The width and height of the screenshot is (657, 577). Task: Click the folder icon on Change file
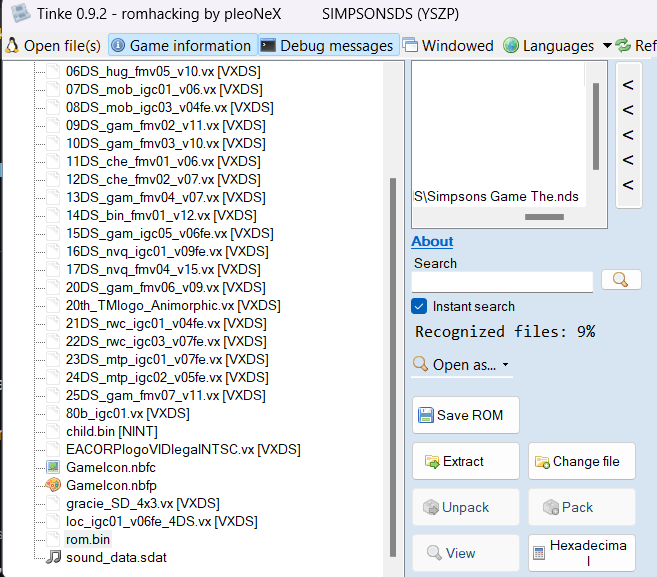coord(542,462)
